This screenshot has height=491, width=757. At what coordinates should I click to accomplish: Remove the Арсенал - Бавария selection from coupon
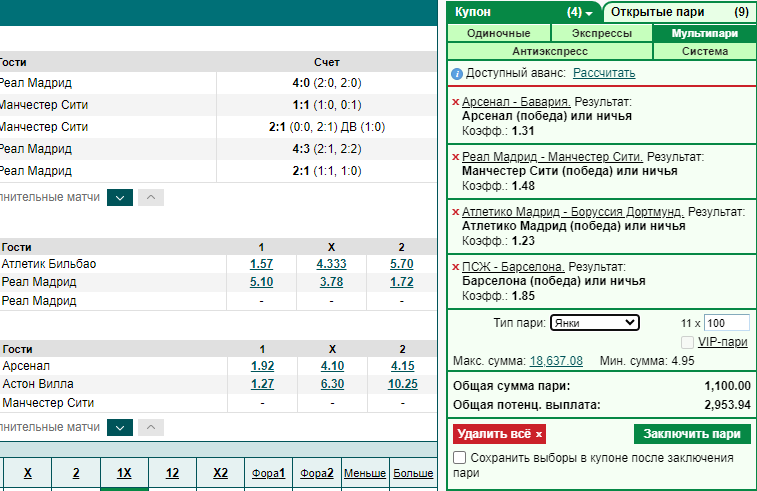pyautogui.click(x=455, y=102)
